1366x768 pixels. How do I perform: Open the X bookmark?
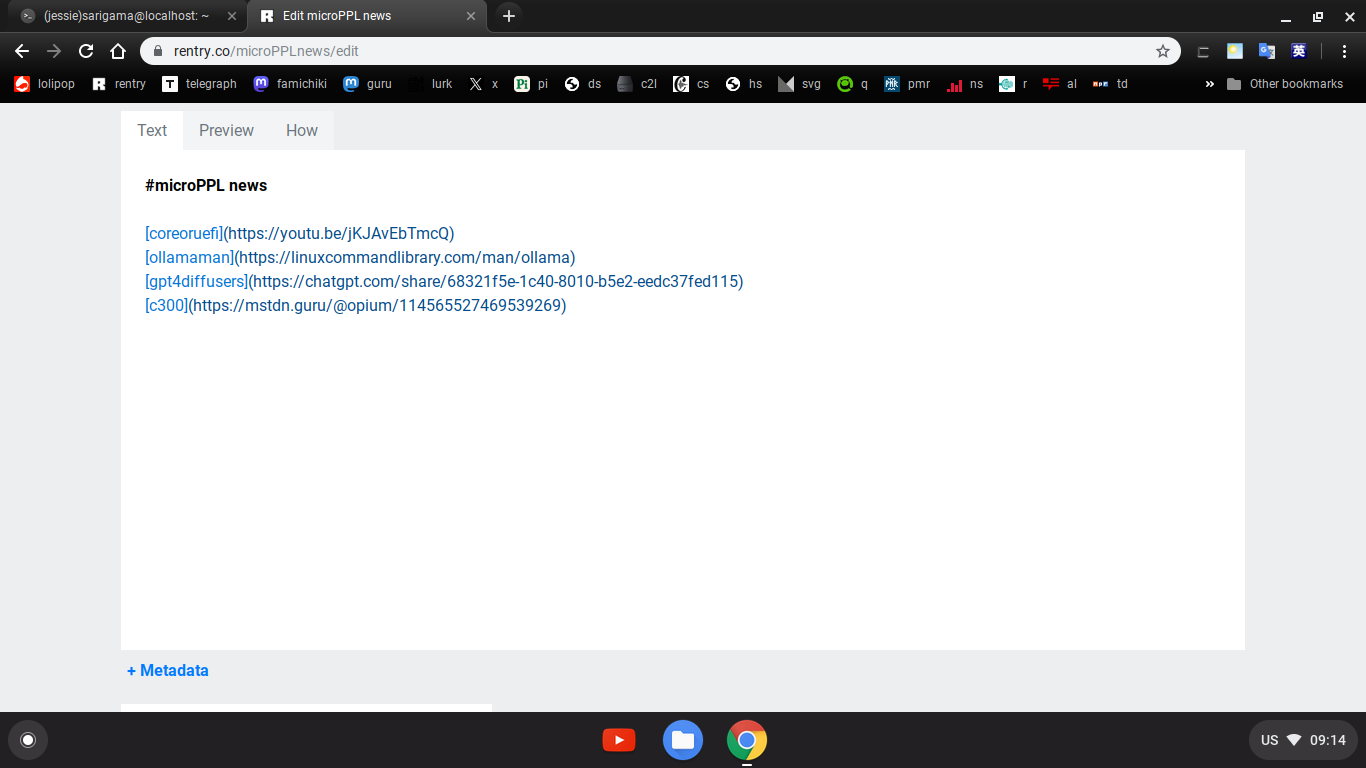(x=483, y=84)
